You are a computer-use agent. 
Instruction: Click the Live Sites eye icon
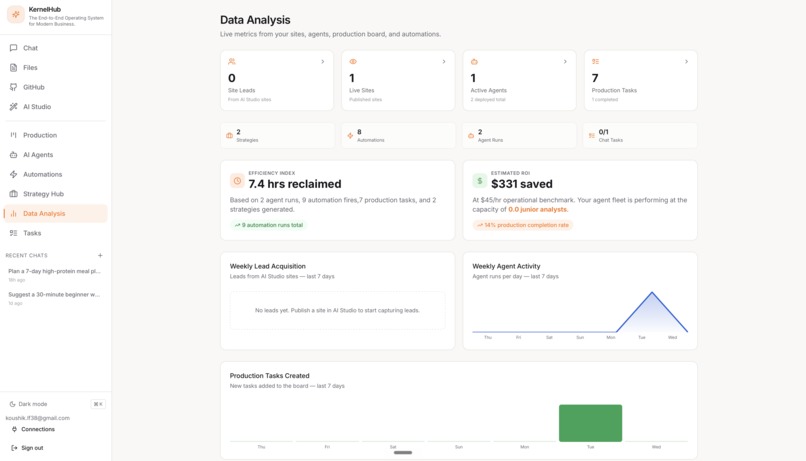point(353,61)
